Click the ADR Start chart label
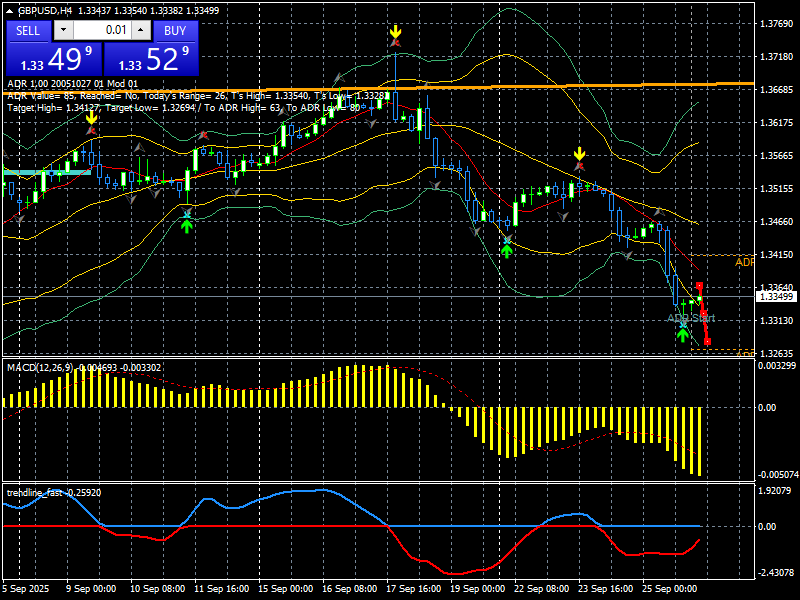 691,318
